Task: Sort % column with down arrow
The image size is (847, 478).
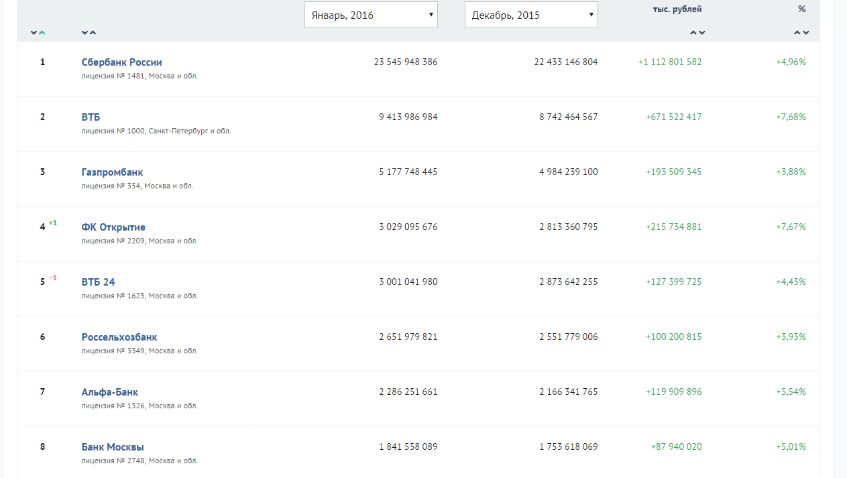Action: tap(806, 33)
